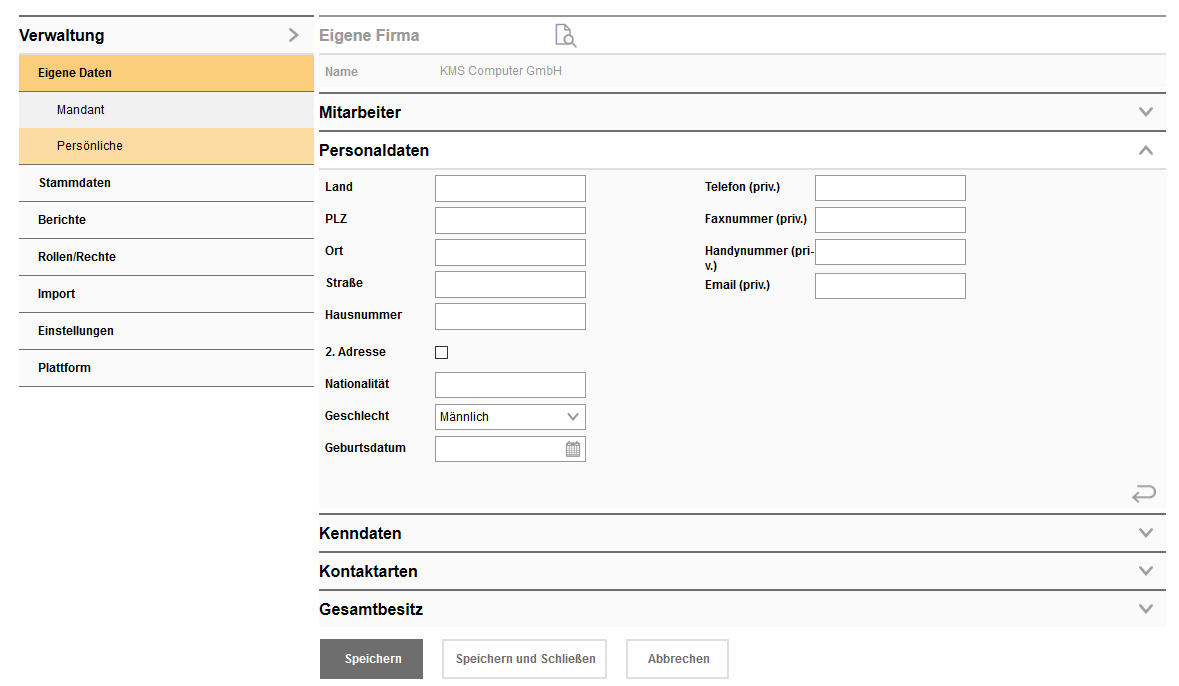Click the Kenndaten expand arrow
The height and width of the screenshot is (686, 1179).
(1145, 533)
